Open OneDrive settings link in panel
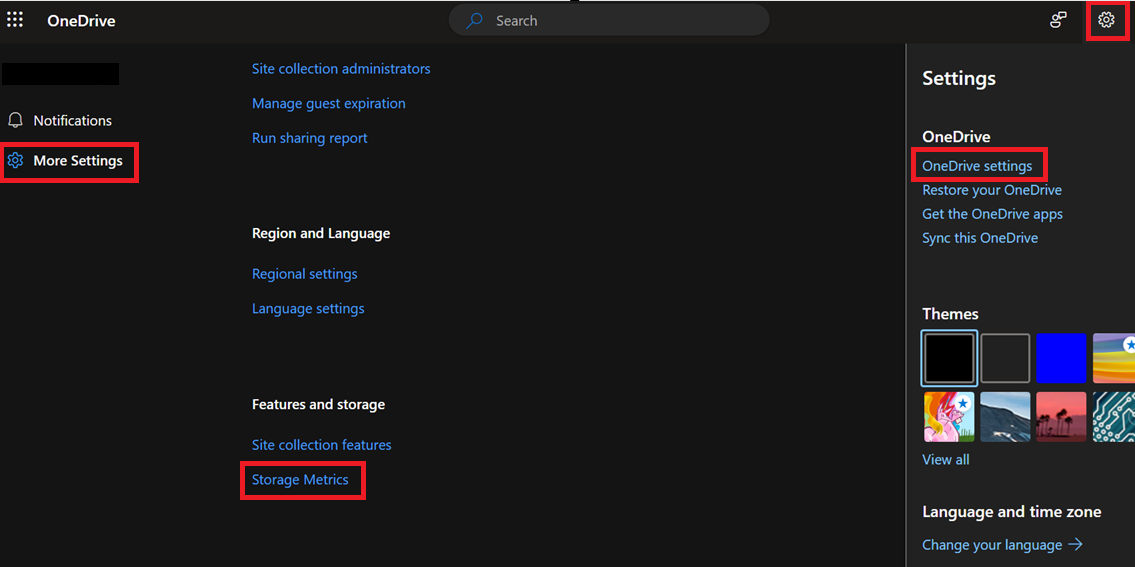1135x567 pixels. 977,166
